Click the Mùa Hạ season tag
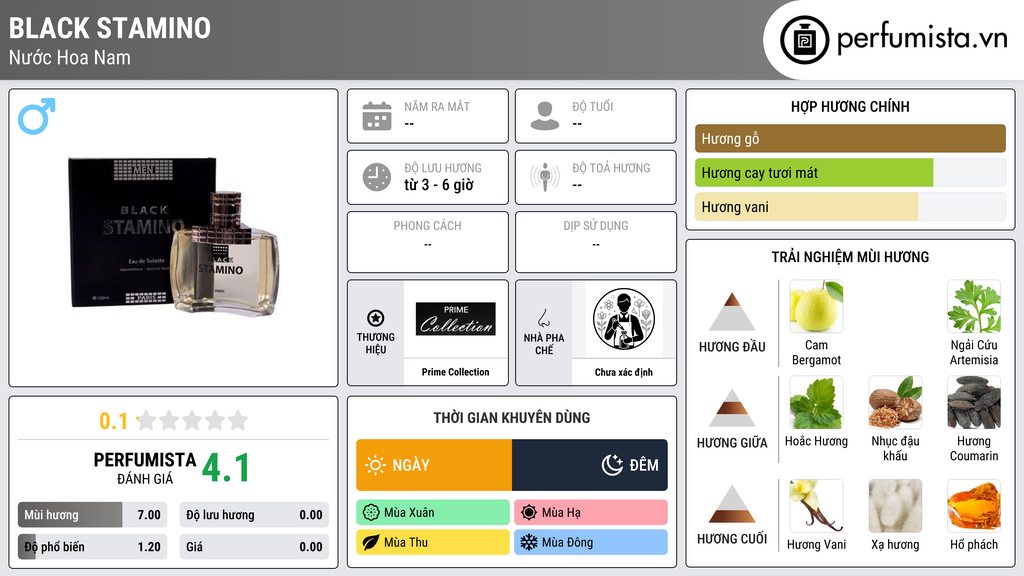 click(591, 512)
